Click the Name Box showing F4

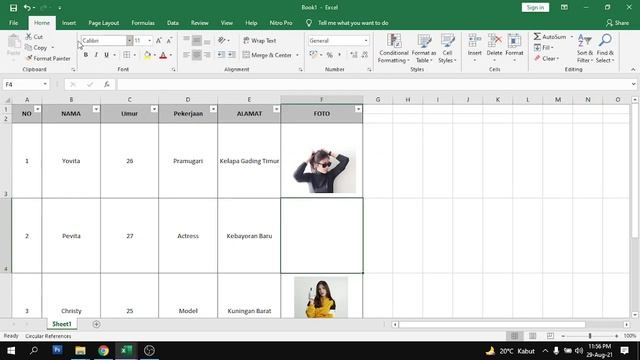tap(25, 84)
